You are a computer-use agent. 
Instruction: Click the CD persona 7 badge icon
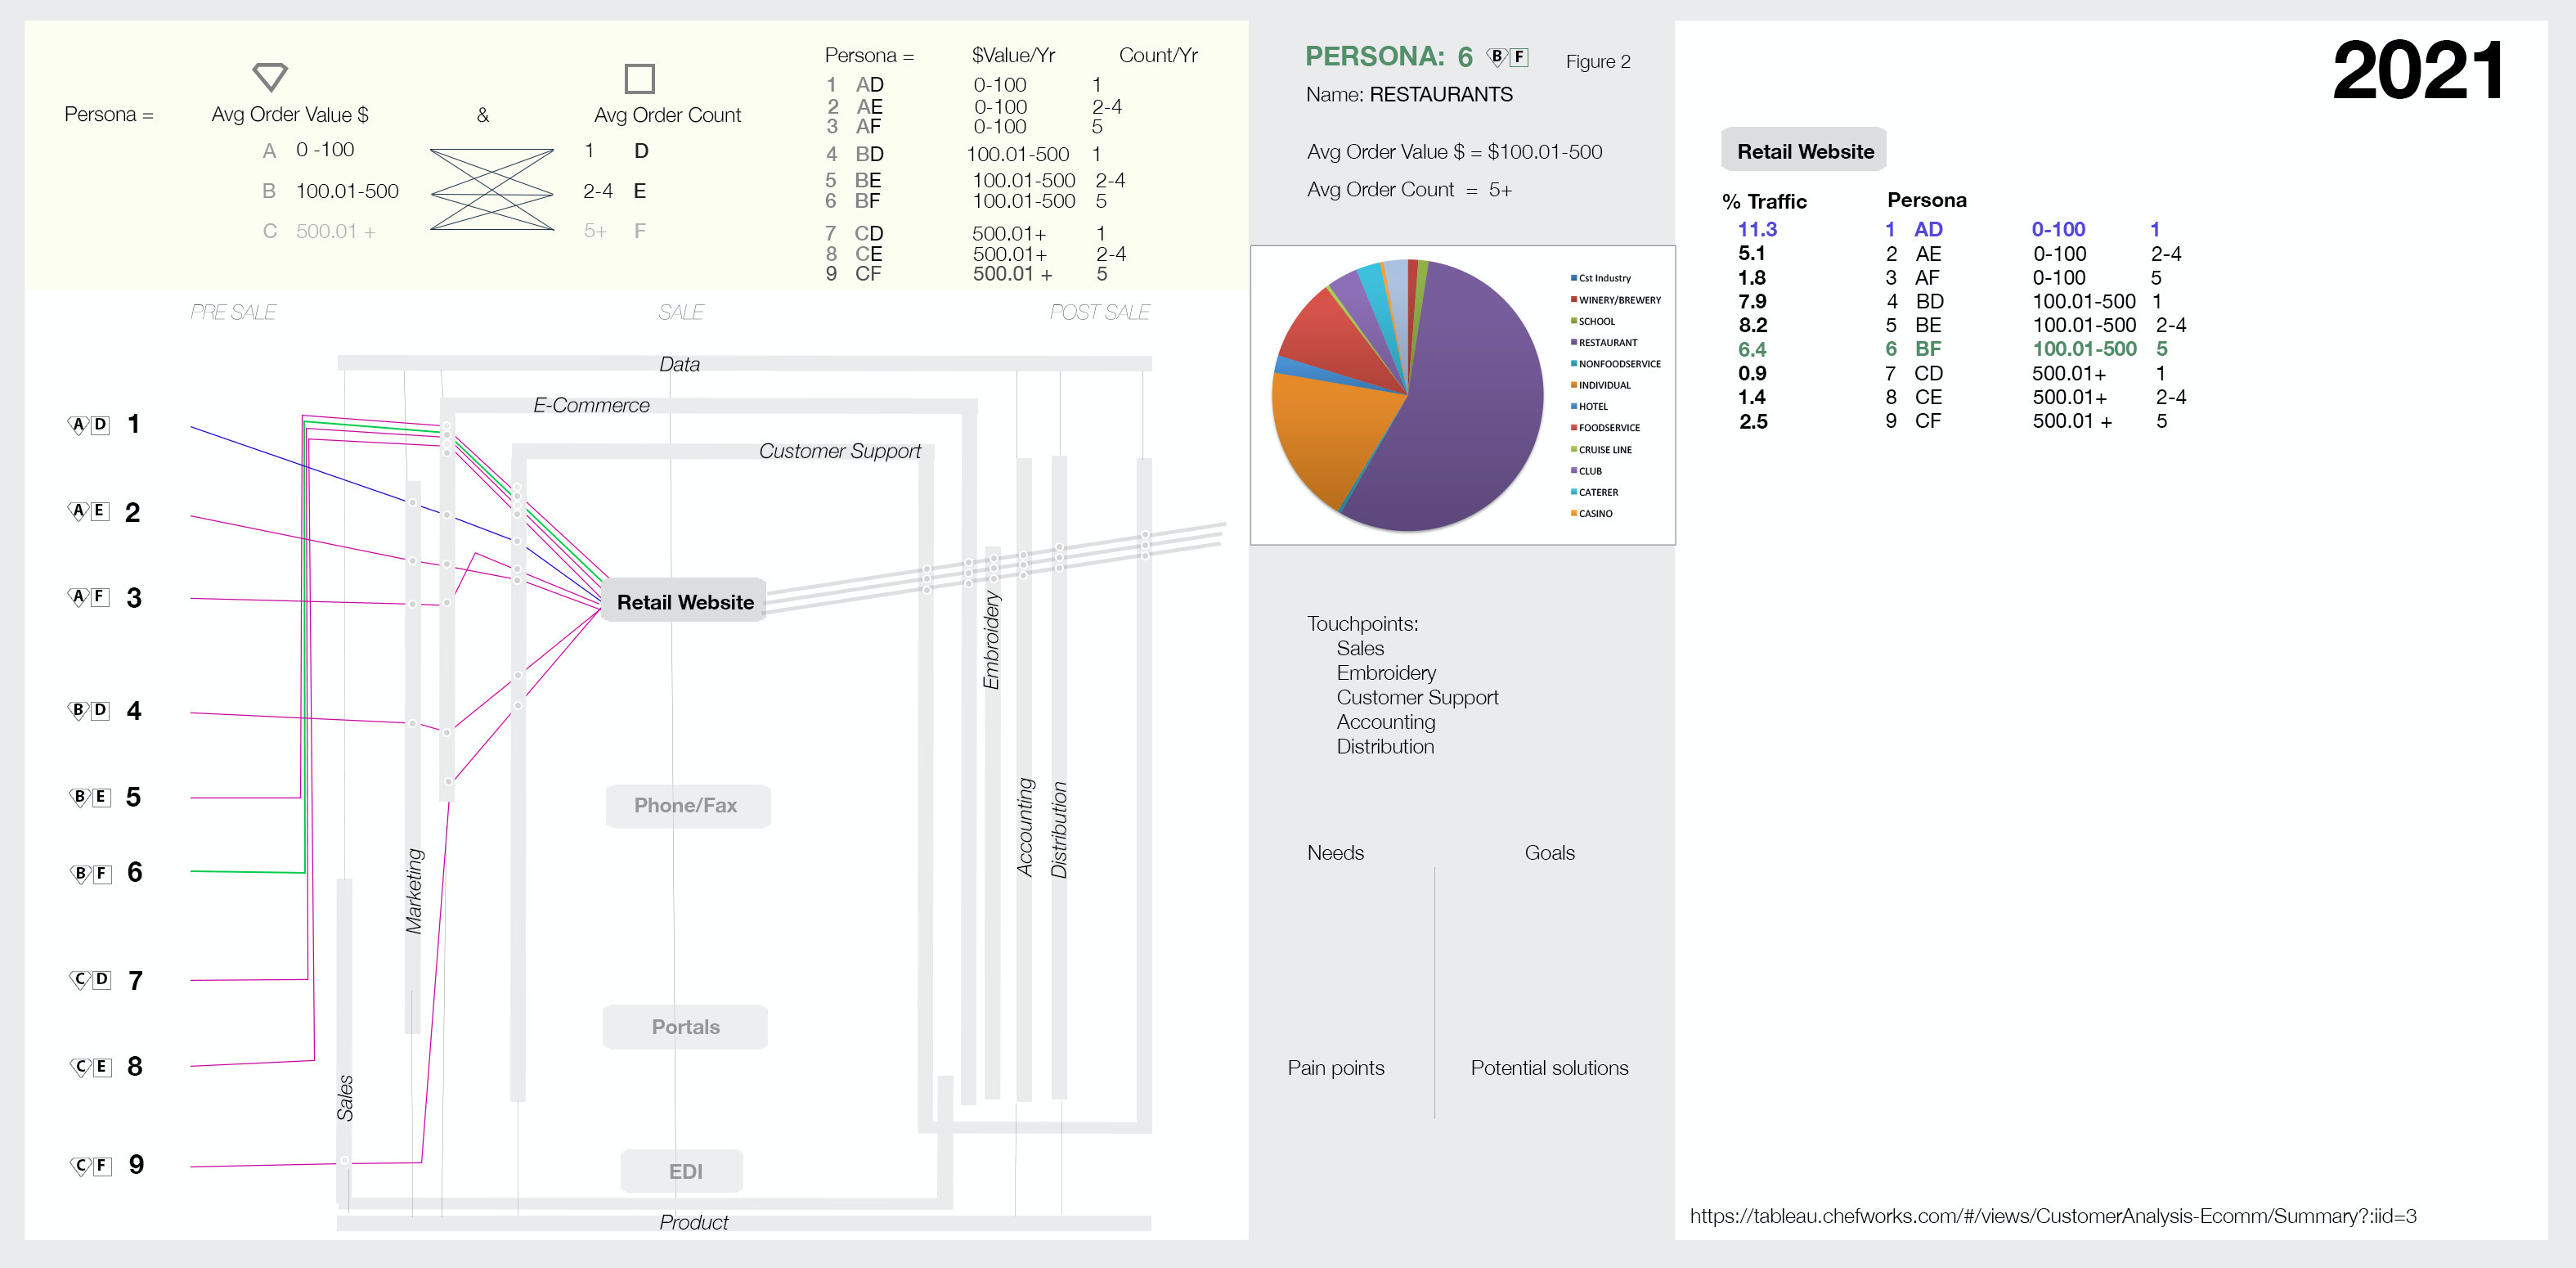pyautogui.click(x=90, y=980)
